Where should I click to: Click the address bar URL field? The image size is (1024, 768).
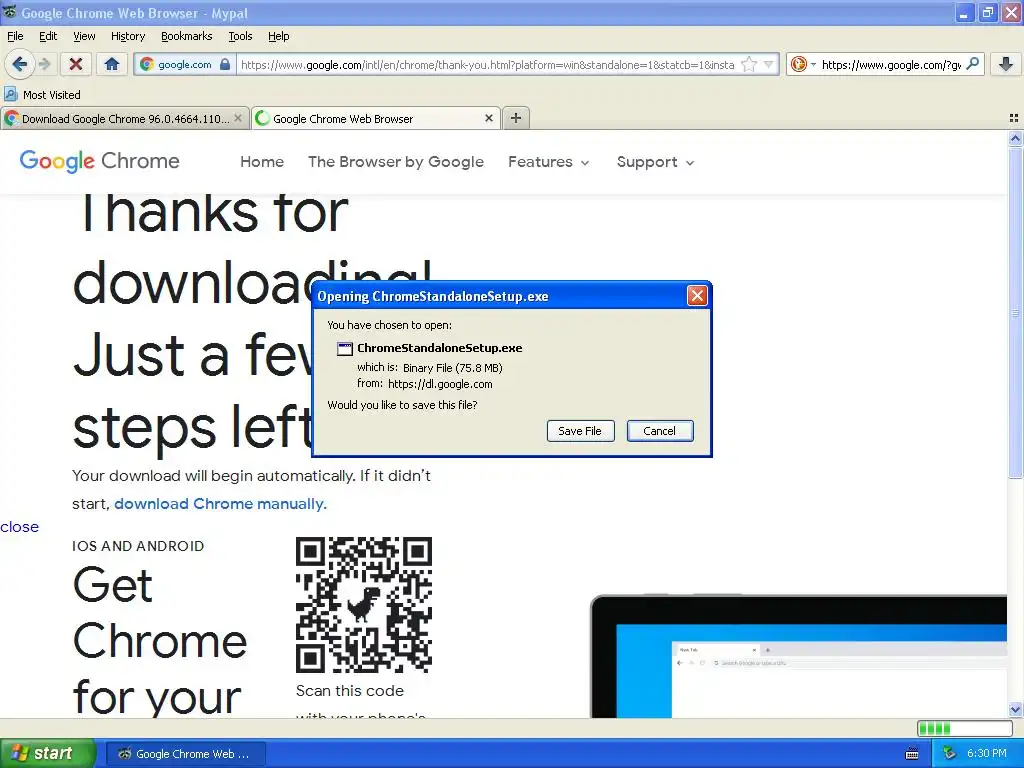pos(488,64)
